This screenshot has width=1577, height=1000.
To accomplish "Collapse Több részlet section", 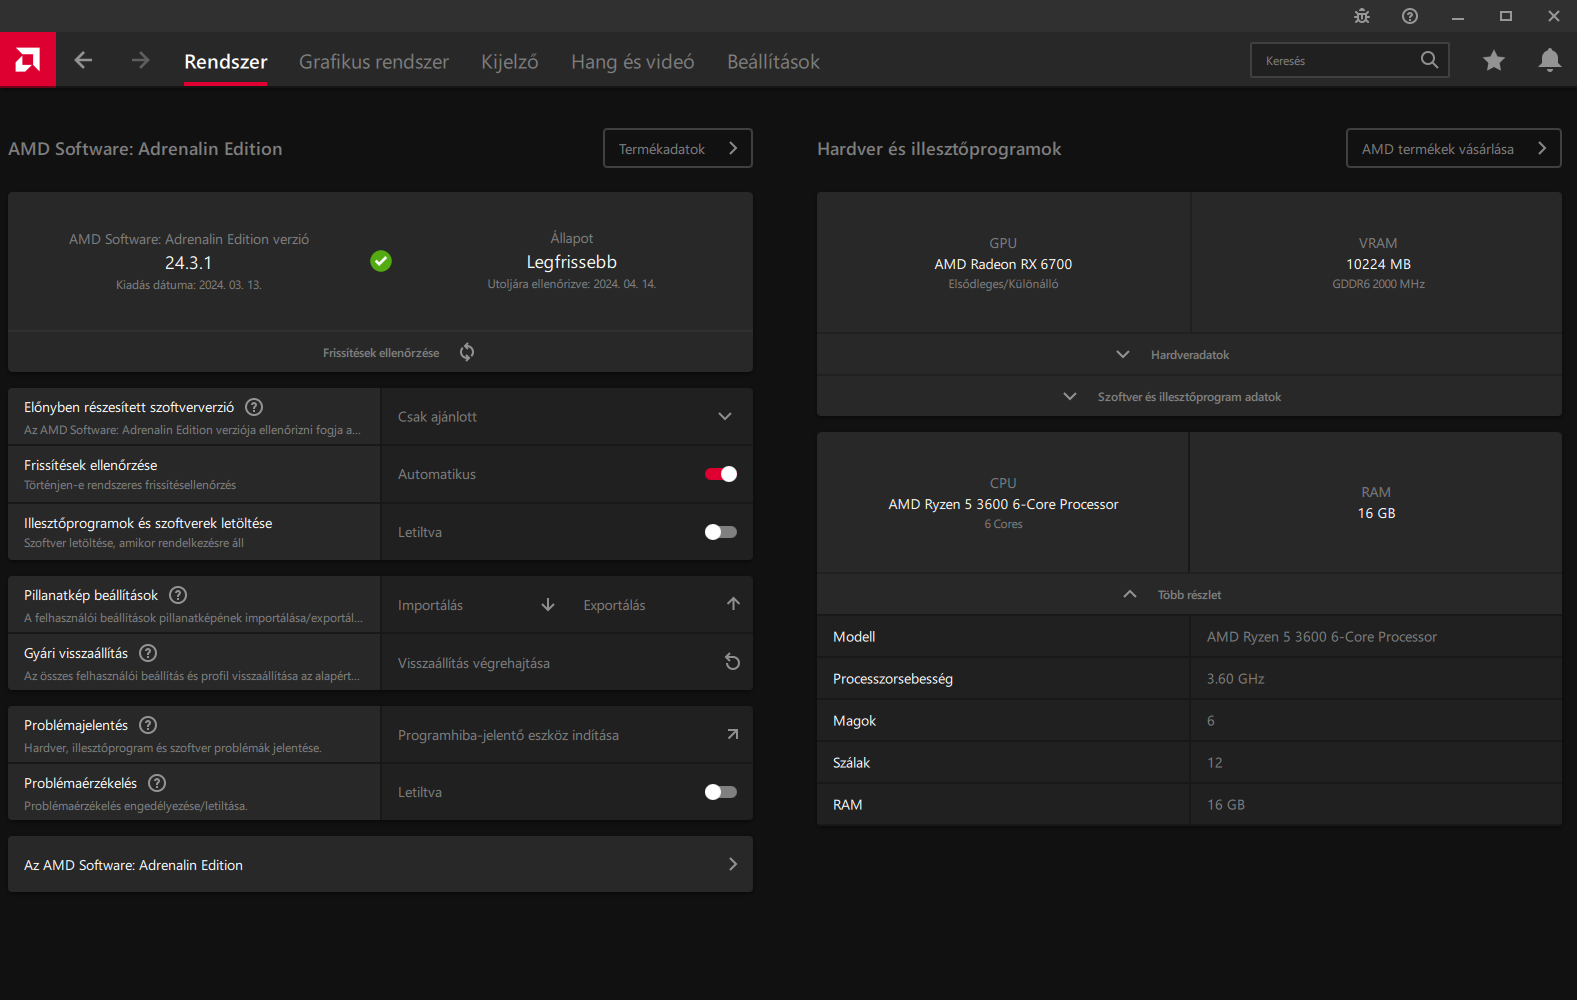I will click(1189, 595).
